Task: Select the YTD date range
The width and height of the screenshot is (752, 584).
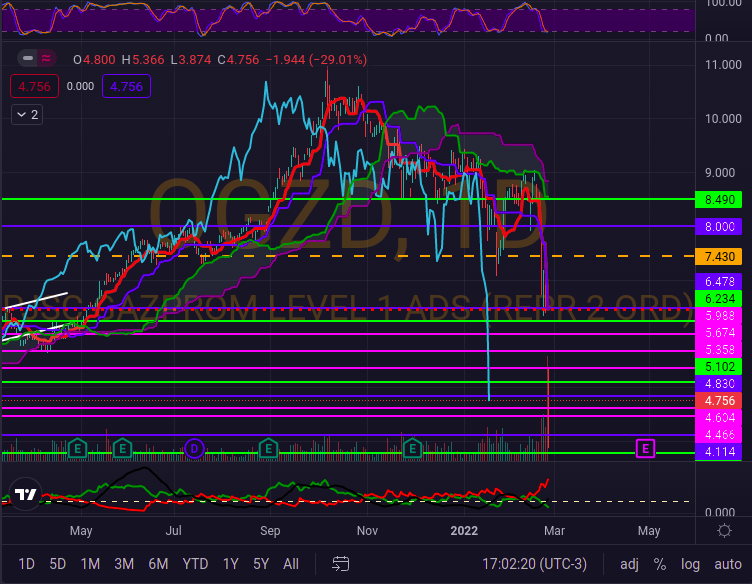Action: (x=194, y=564)
